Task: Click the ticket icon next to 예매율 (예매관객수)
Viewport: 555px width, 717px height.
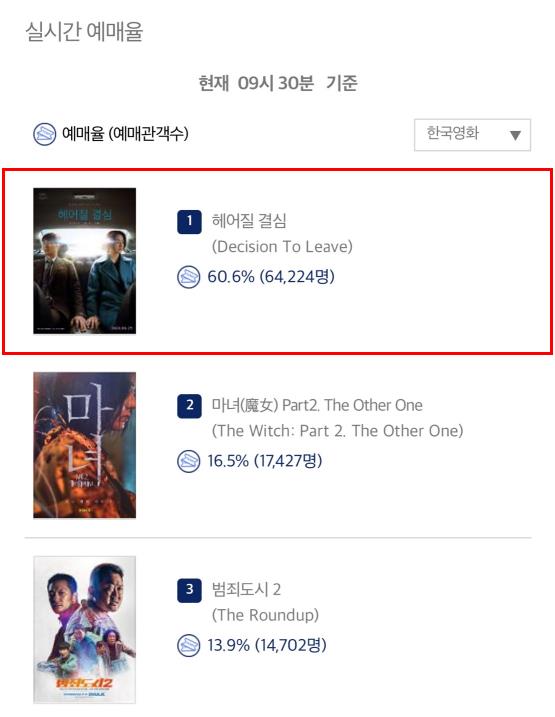Action: [x=44, y=134]
